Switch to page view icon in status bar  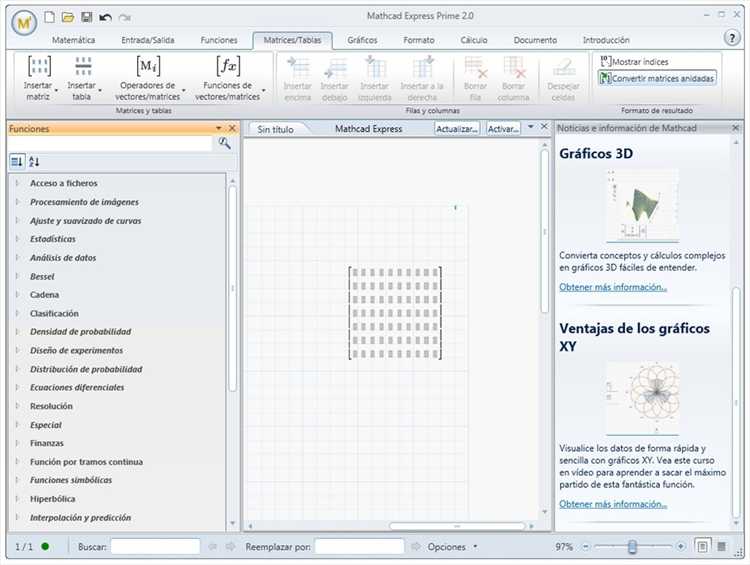coord(702,546)
